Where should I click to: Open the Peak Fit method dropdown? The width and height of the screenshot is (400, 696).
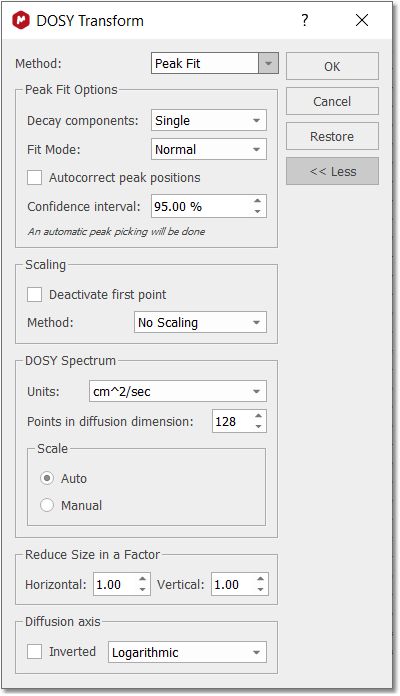(215, 63)
